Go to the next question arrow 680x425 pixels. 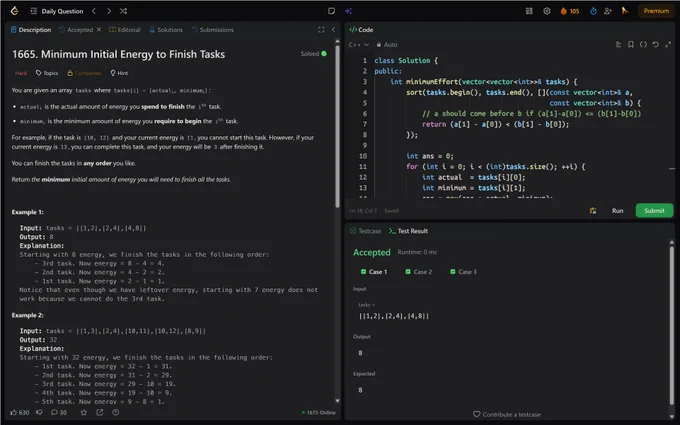[108, 11]
